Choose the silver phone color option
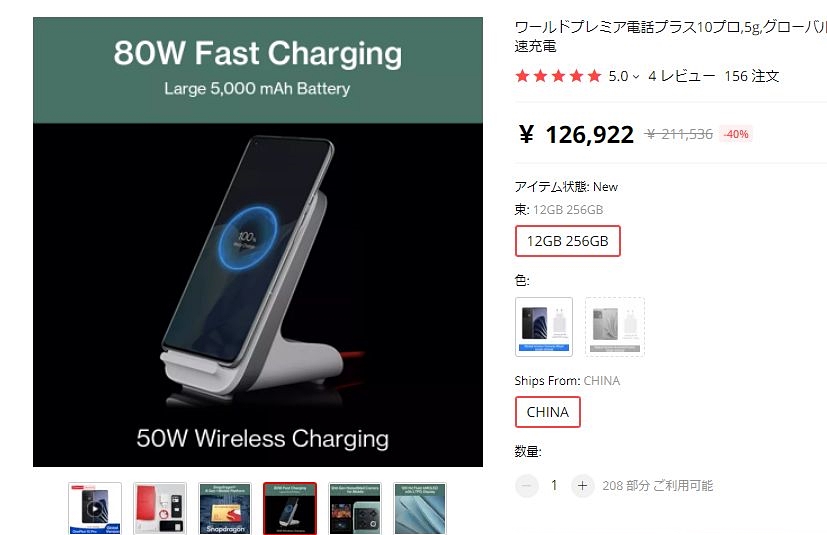Image resolution: width=827 pixels, height=535 pixels. click(615, 327)
